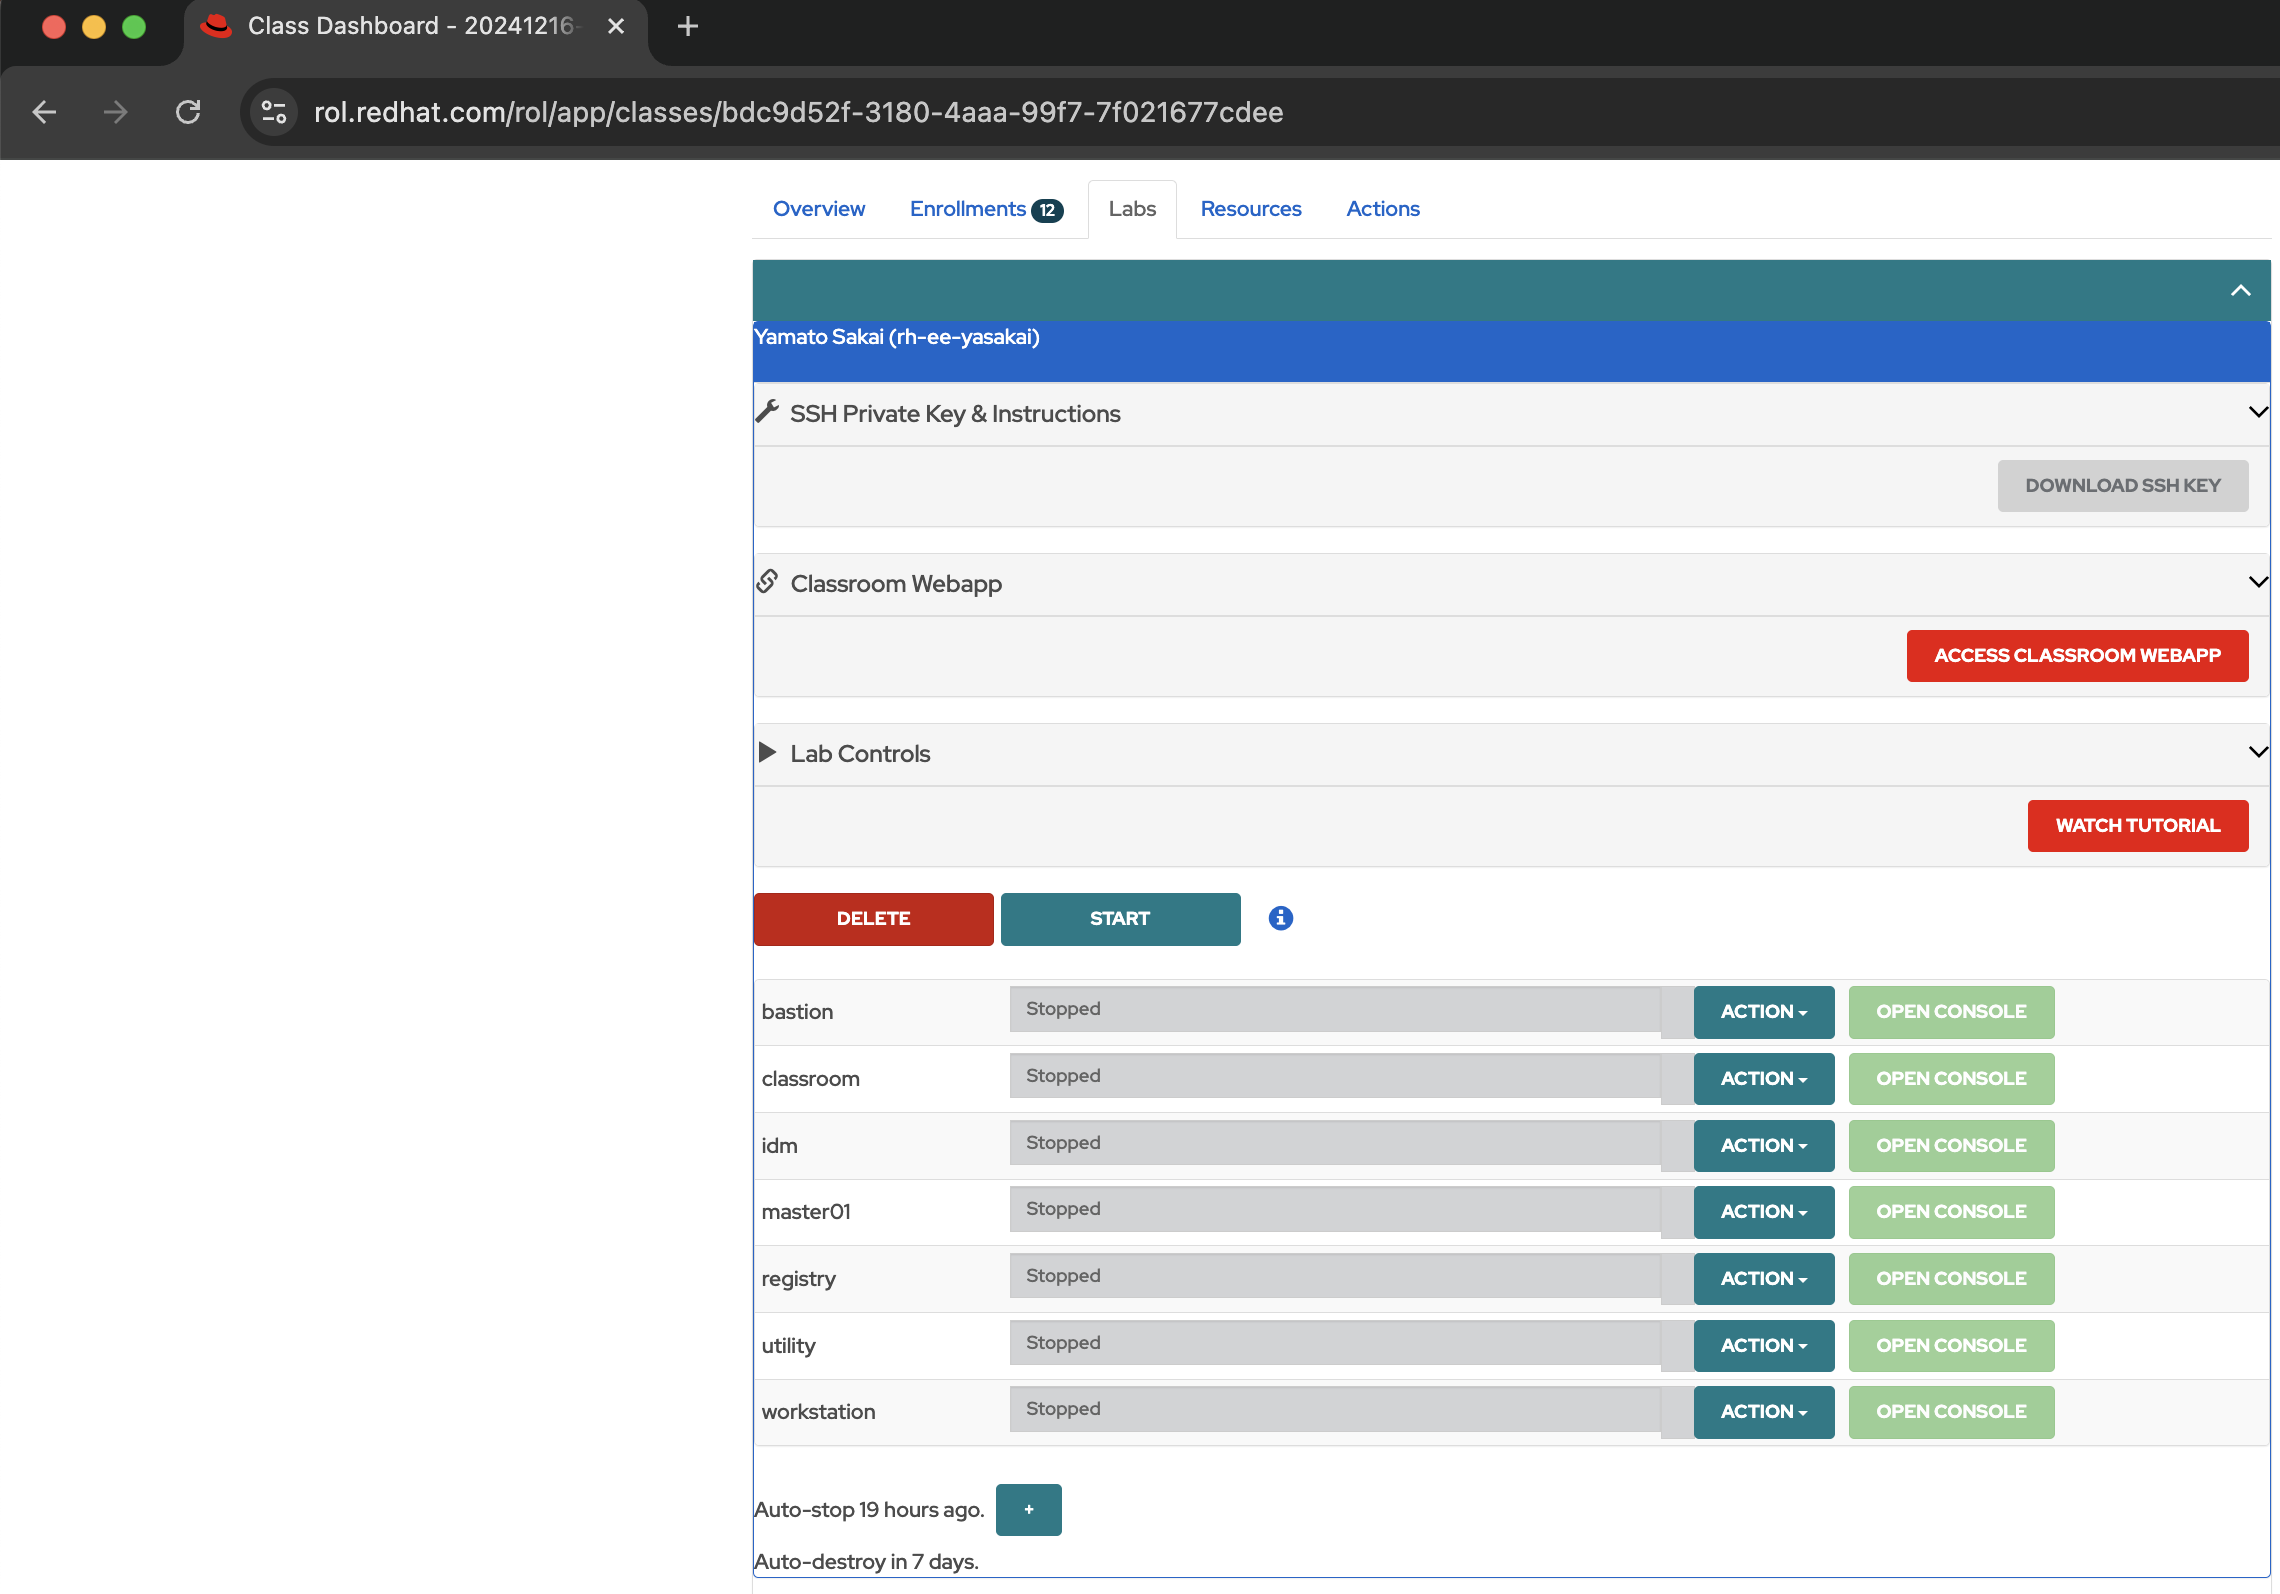Click the play triangle icon beside Lab Controls
This screenshot has width=2280, height=1594.
(768, 752)
